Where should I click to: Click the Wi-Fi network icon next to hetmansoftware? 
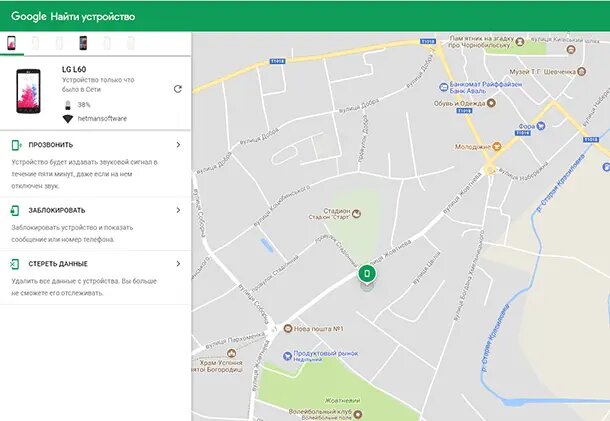pyautogui.click(x=68, y=119)
